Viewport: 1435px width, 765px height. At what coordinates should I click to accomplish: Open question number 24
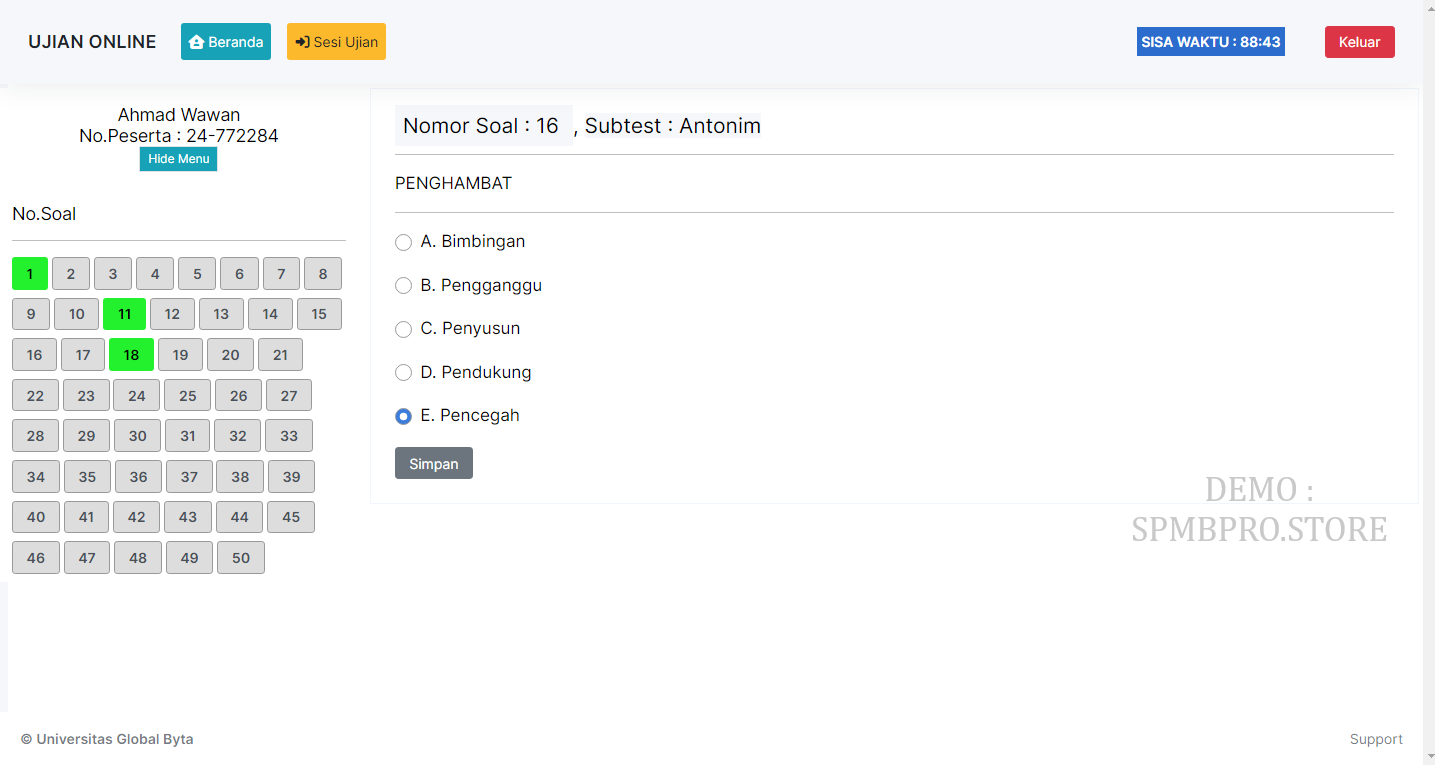137,396
